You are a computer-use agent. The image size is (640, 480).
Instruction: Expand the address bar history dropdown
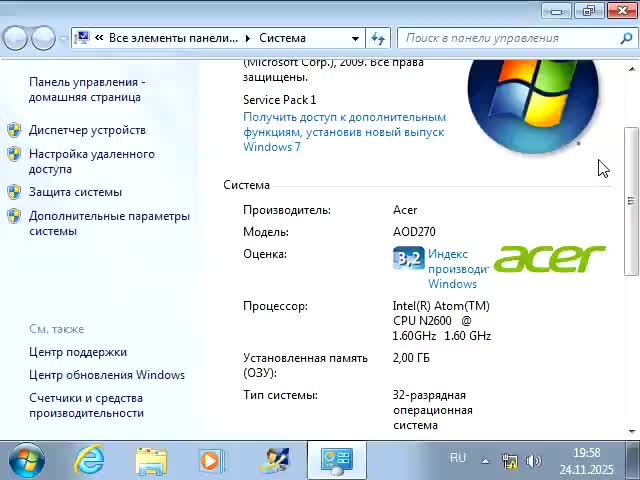(x=355, y=38)
